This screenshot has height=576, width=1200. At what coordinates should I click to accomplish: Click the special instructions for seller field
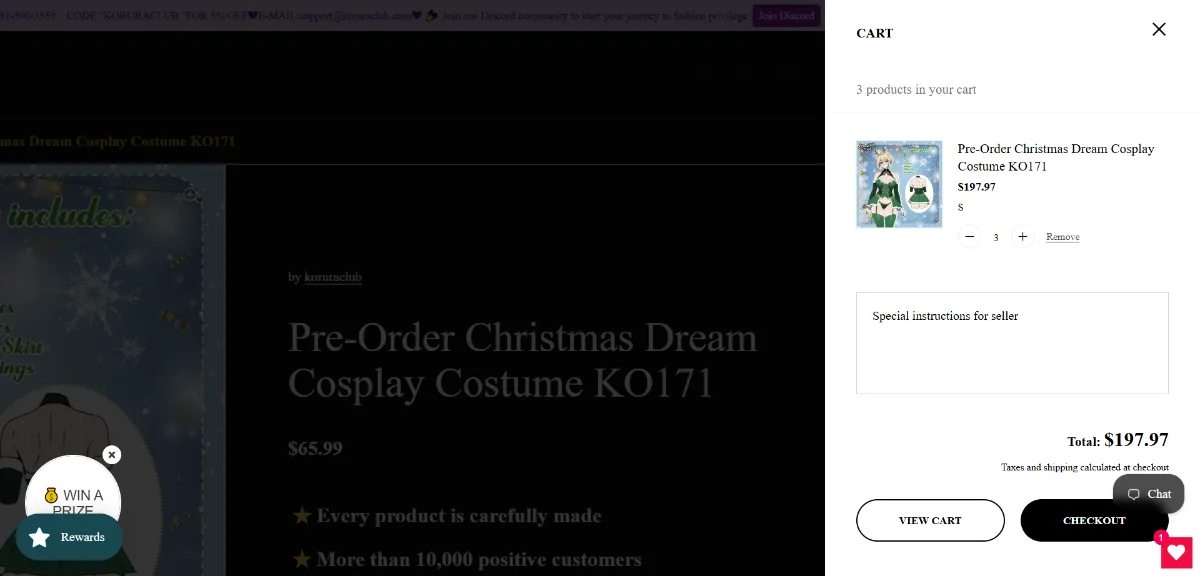click(1012, 343)
